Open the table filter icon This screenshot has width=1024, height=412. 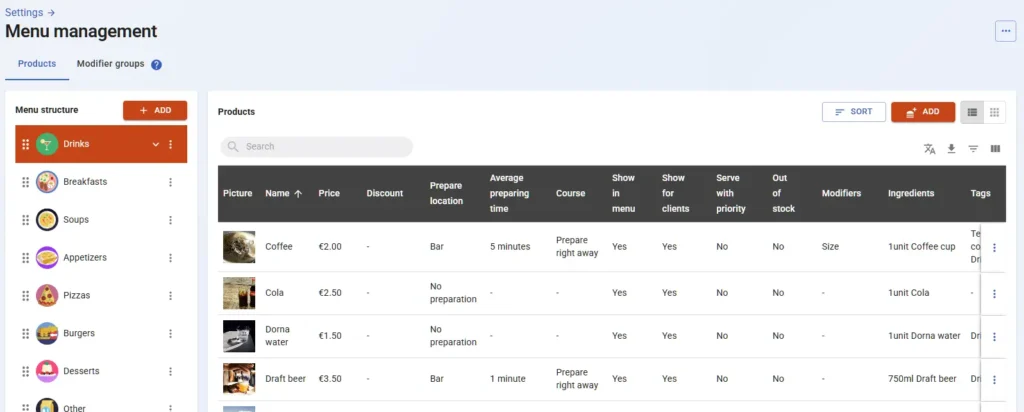click(973, 149)
